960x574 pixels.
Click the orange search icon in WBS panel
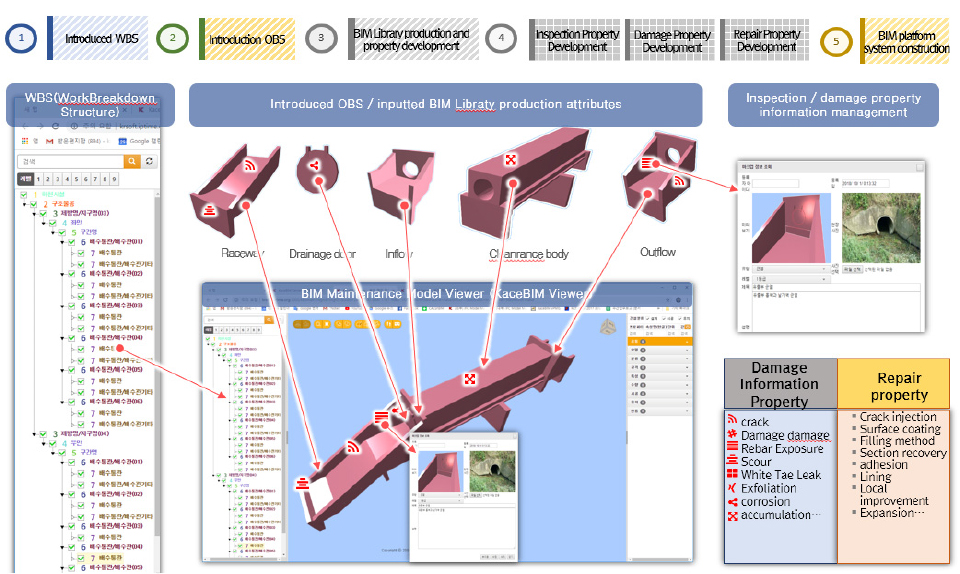tap(132, 162)
